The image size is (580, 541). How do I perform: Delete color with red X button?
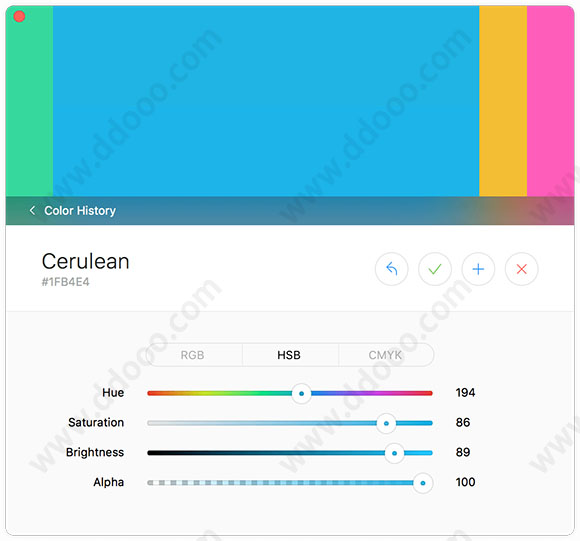[x=521, y=269]
